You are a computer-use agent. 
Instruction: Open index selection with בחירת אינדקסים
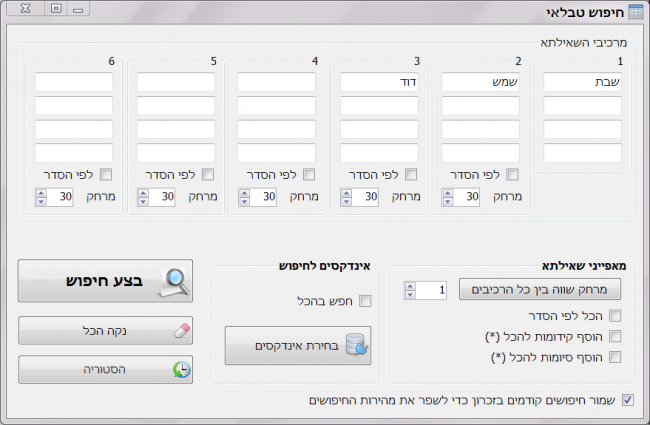[x=298, y=345]
